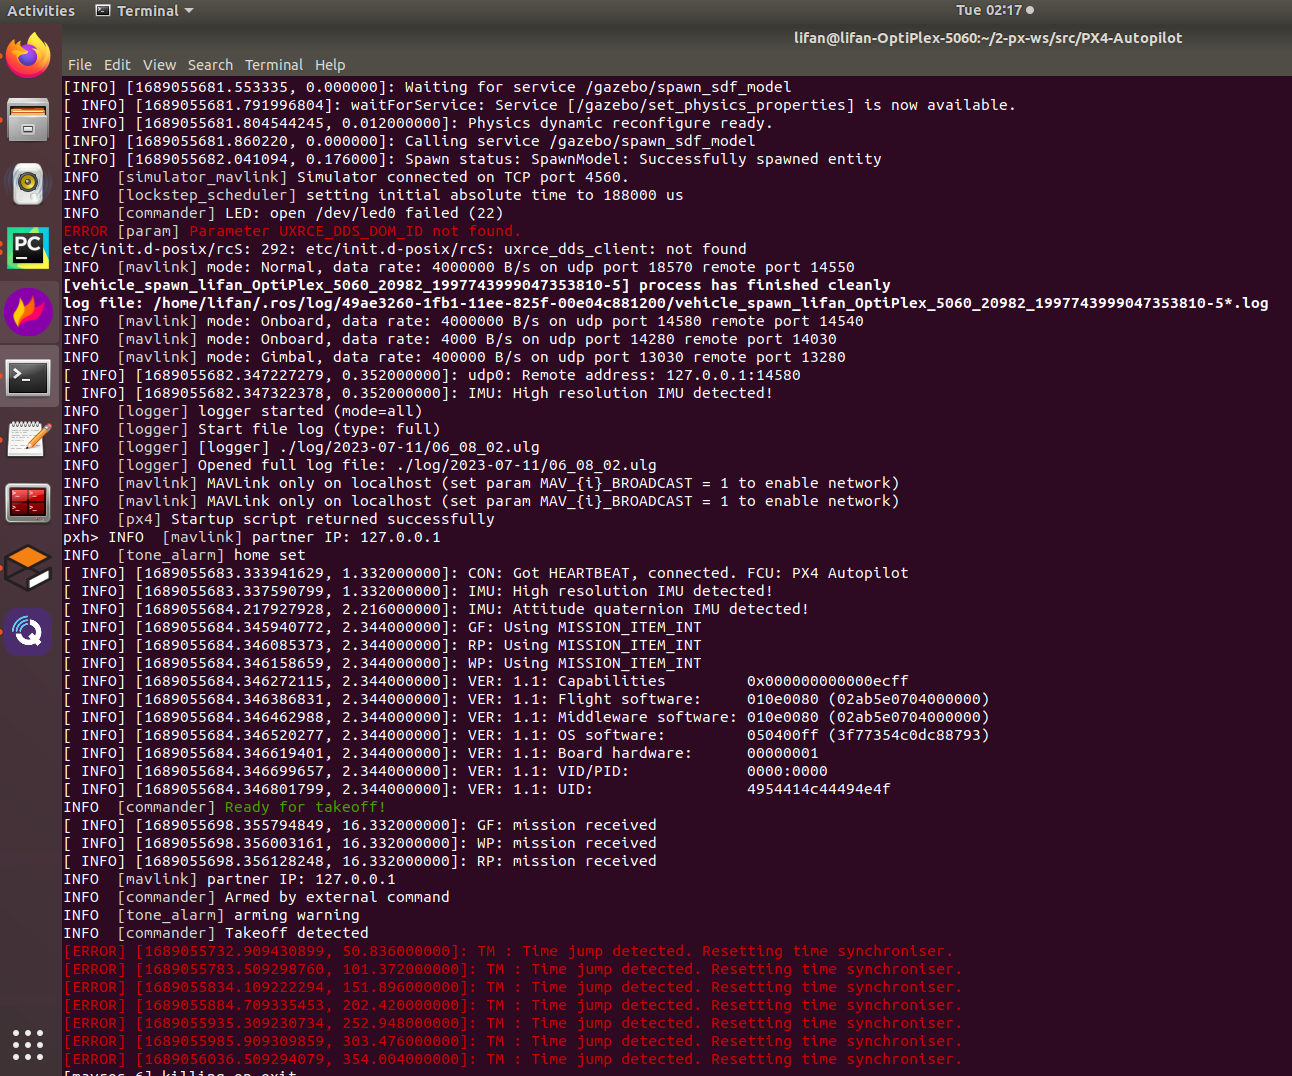
Task: Launch Terminator from the red terminal dock icon
Action: coord(27,503)
